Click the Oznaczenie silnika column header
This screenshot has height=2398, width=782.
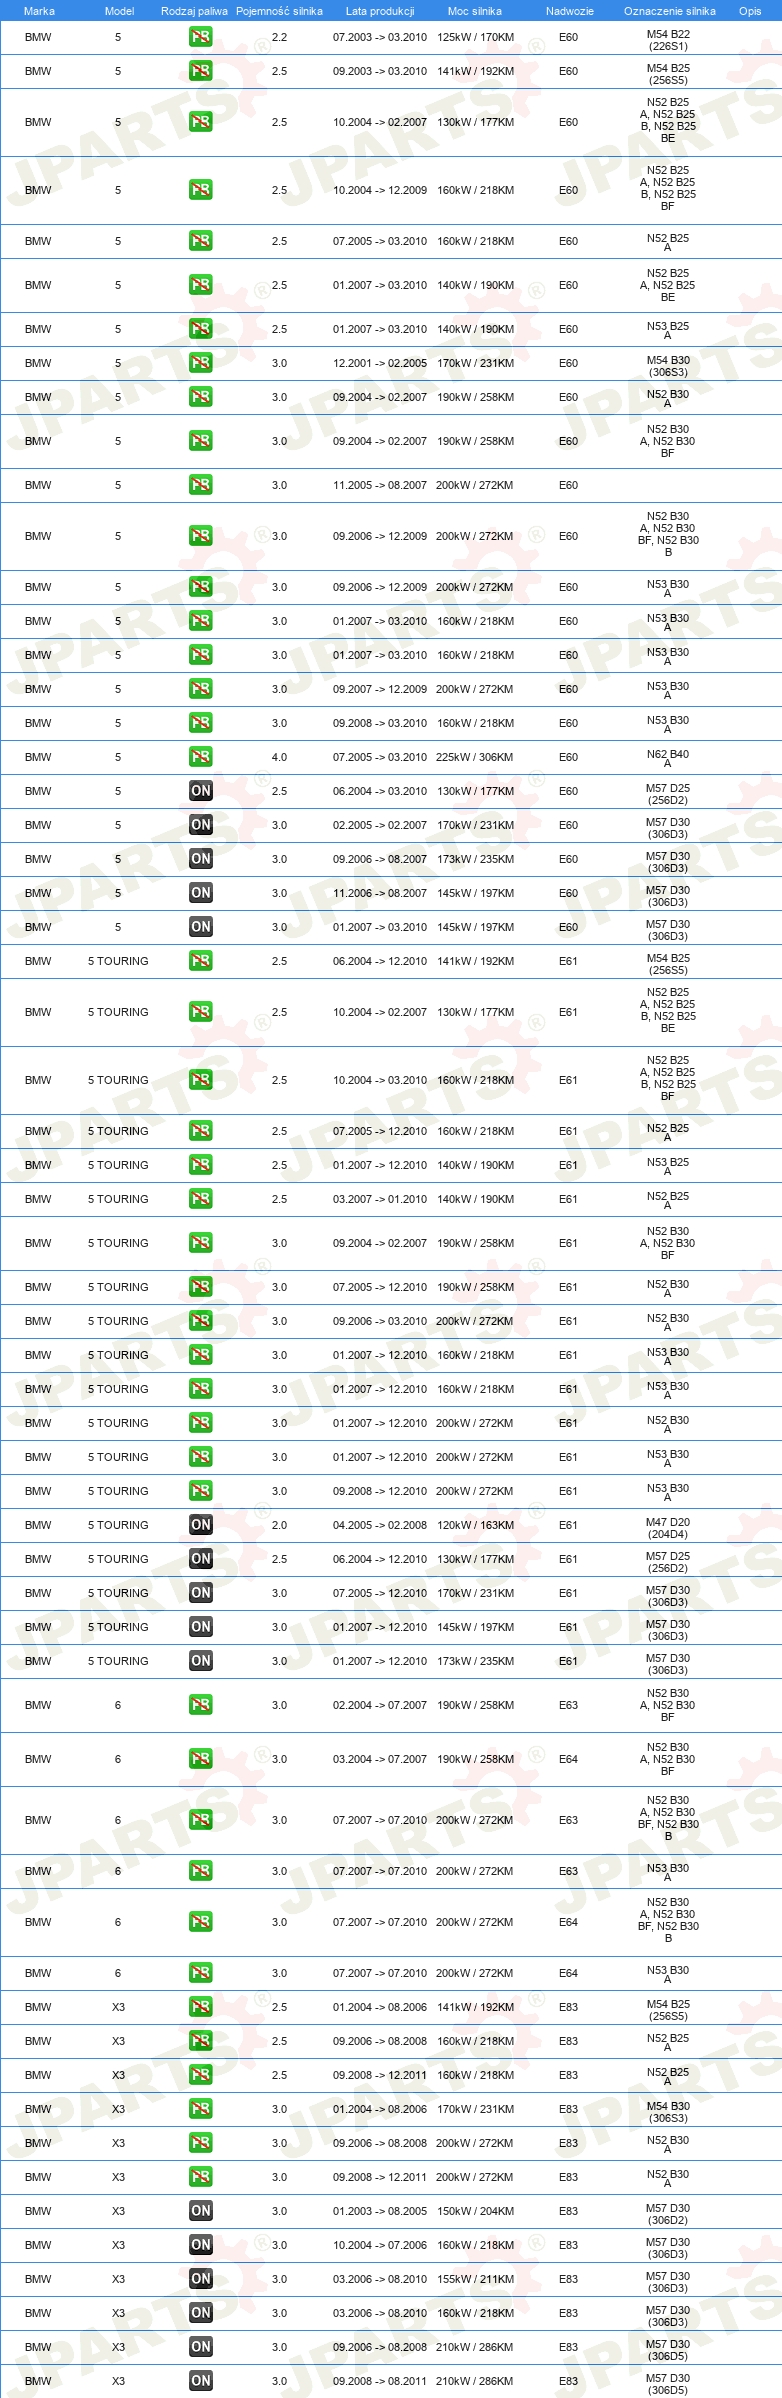click(670, 11)
